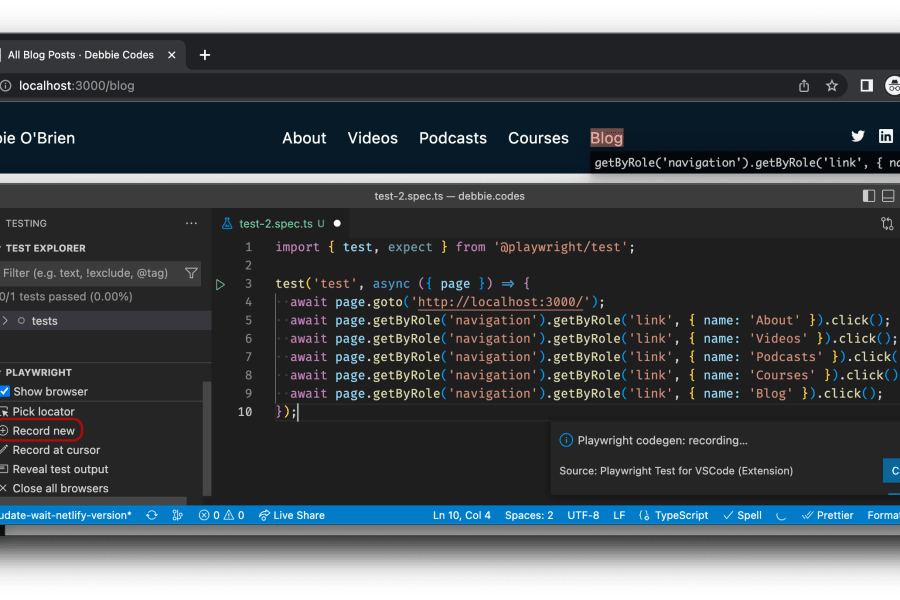Click the '@playwright/test' import string

tap(560, 247)
